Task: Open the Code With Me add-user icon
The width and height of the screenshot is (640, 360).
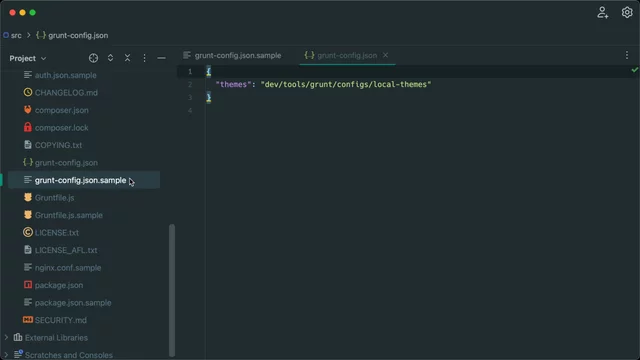Action: coord(602,13)
